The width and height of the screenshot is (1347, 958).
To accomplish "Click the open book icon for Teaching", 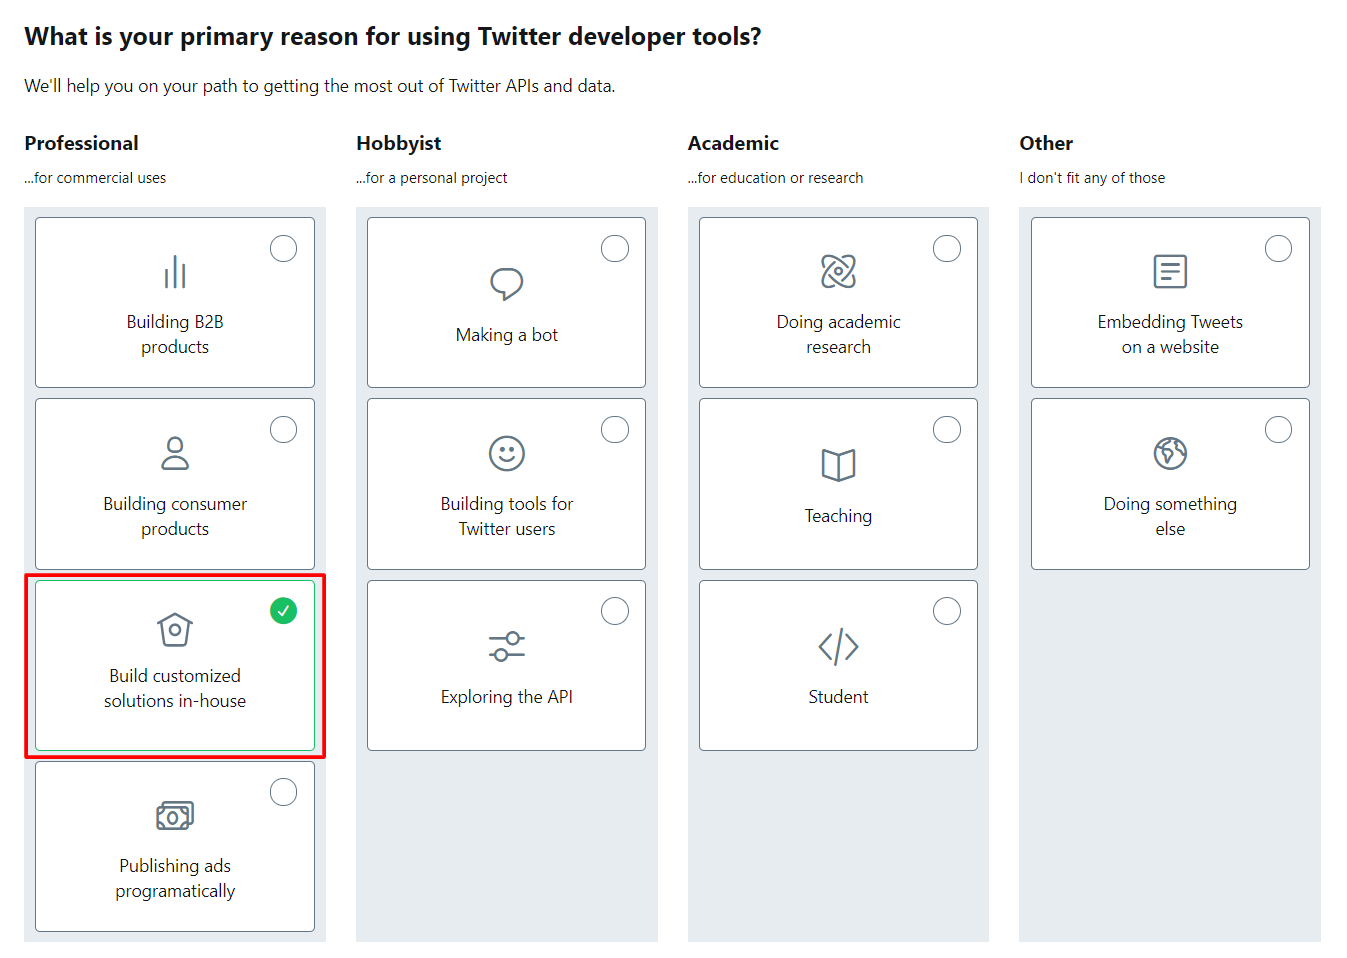I will pos(838,465).
